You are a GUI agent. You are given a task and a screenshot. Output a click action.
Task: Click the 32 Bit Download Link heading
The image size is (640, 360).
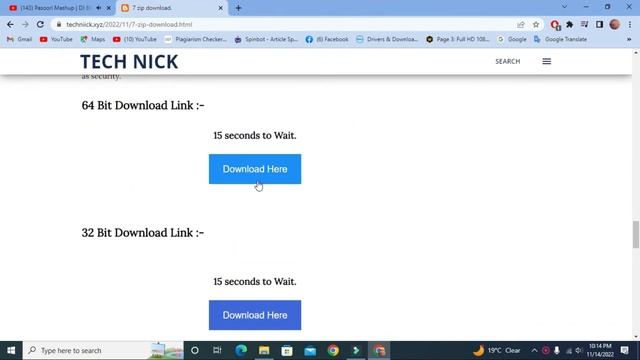click(x=143, y=233)
